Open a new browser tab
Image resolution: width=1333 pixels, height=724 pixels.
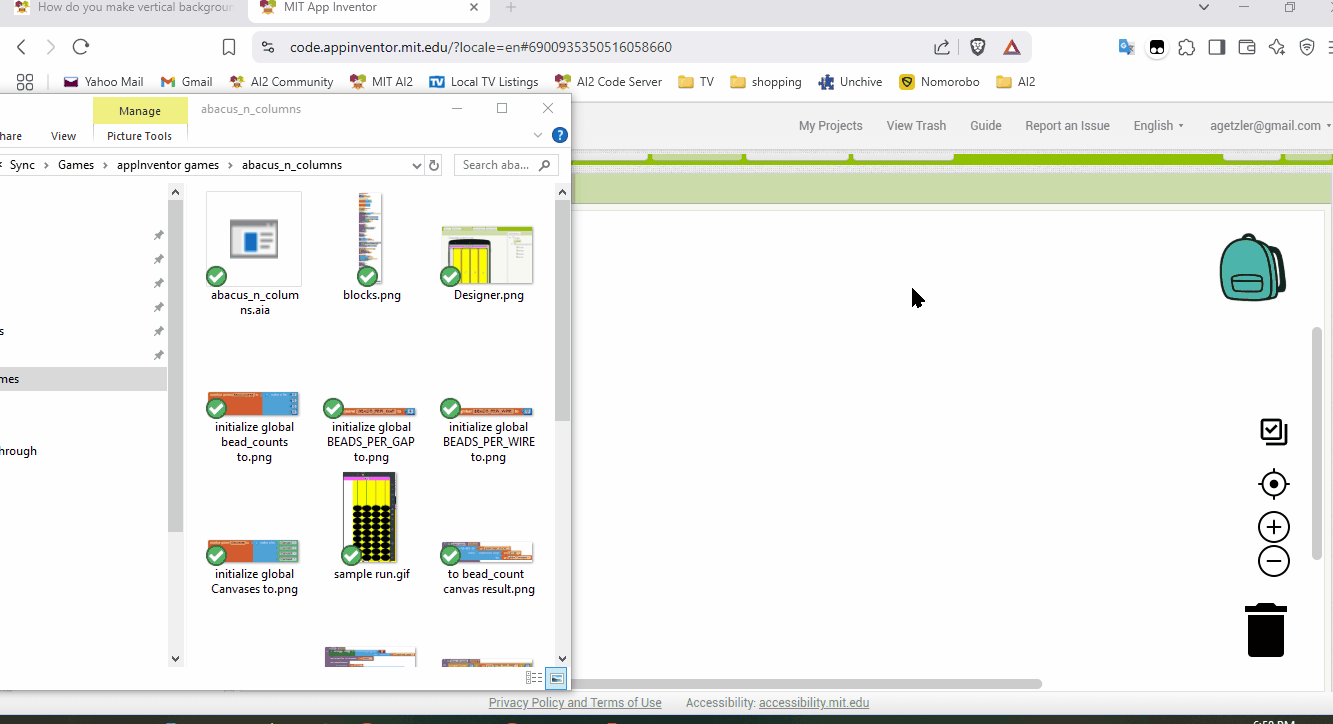click(511, 8)
